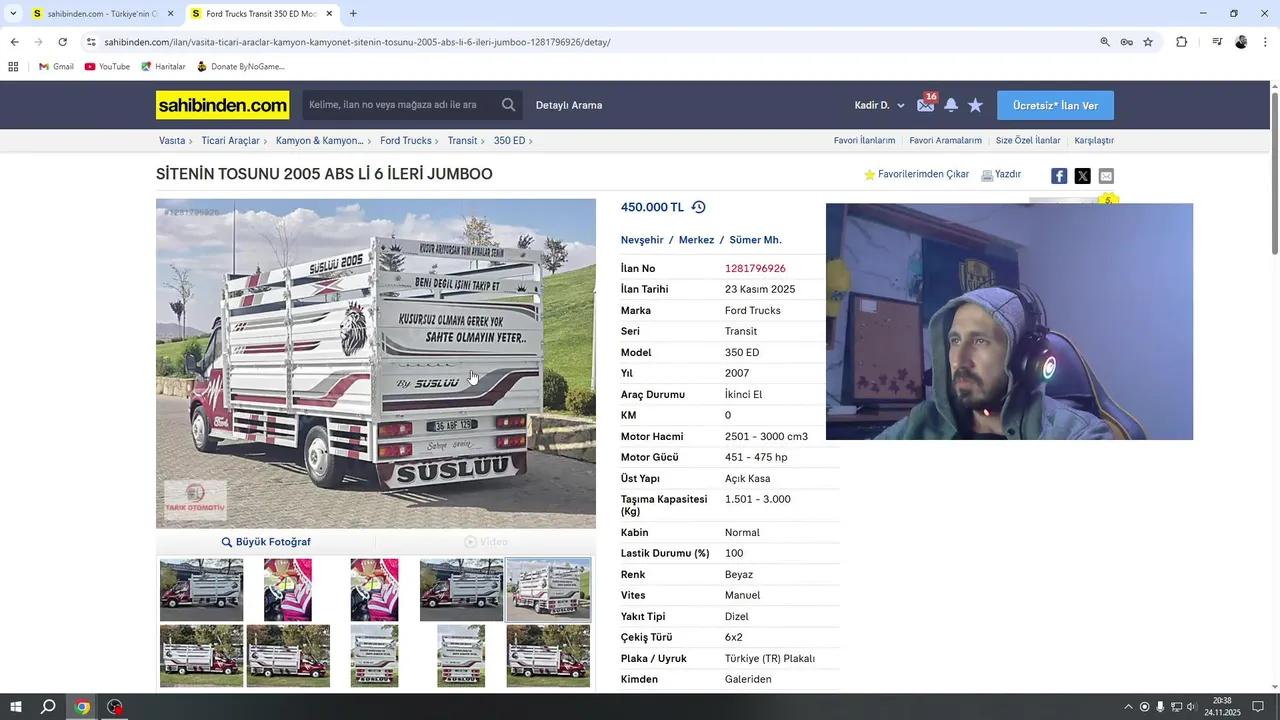This screenshot has width=1280, height=720.
Task: Open favorites star icon in header
Action: (x=975, y=105)
